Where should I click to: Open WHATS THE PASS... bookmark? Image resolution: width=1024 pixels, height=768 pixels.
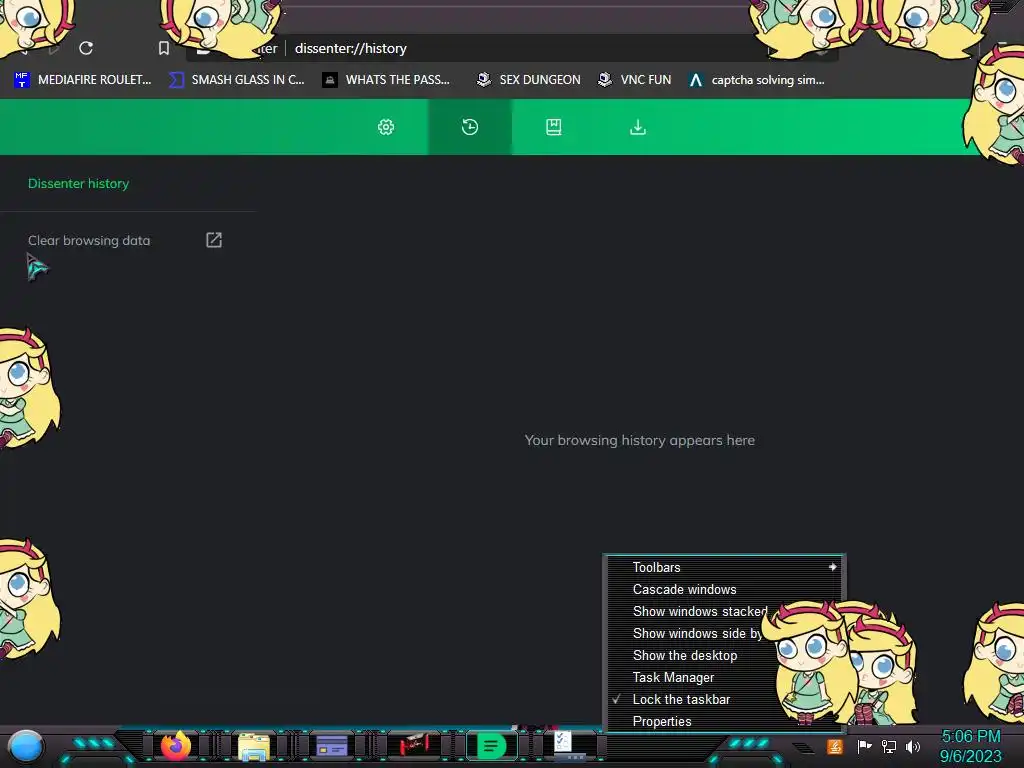tap(386, 80)
